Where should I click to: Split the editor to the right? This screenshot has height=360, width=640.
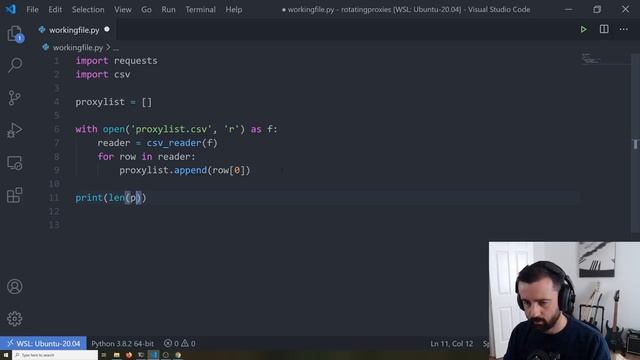(604, 29)
